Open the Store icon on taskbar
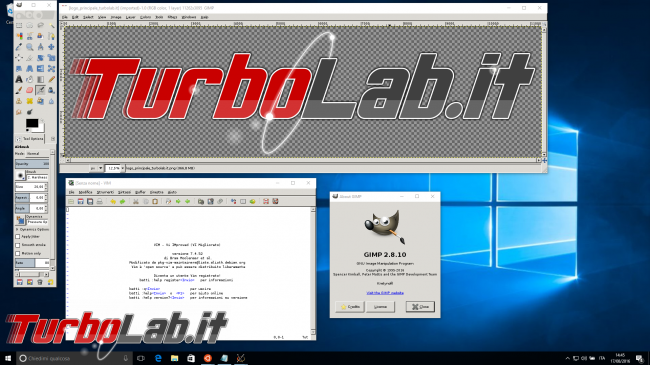Viewport: 650px width, 365px height. tap(191, 358)
